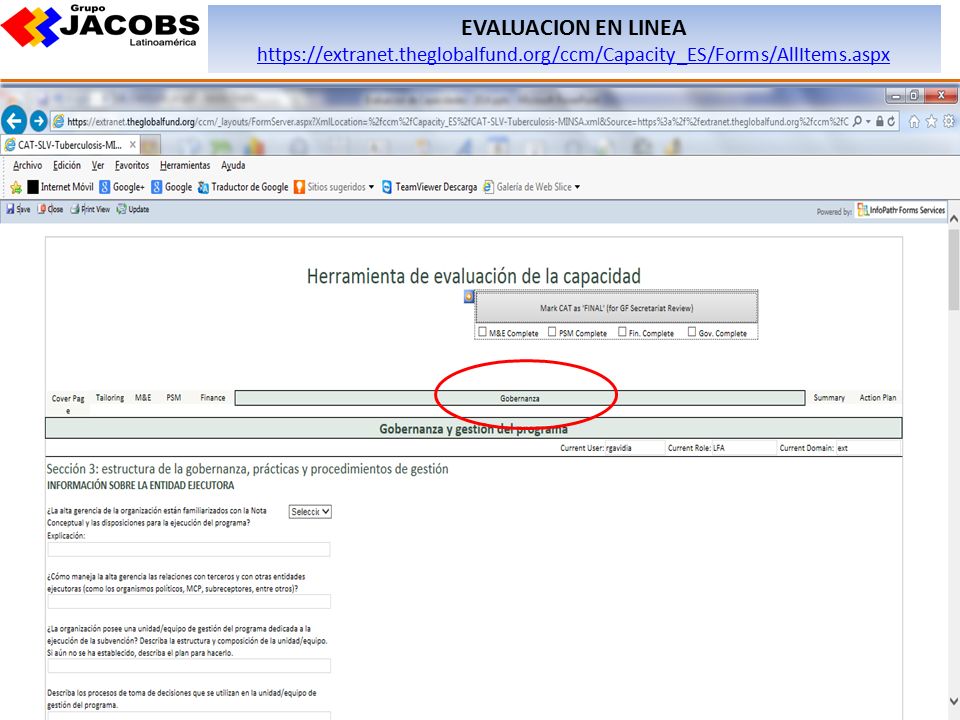Go back with the browser Back arrow

click(x=14, y=121)
